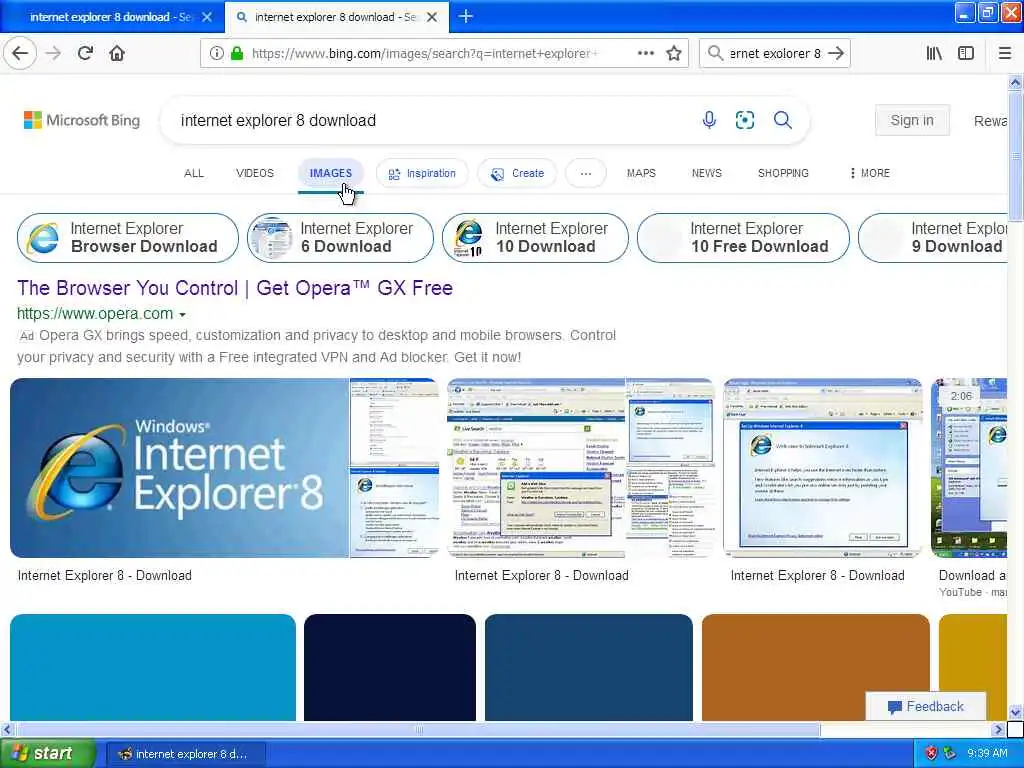1024x768 pixels.
Task: Open the MAPS search tab
Action: [x=641, y=173]
